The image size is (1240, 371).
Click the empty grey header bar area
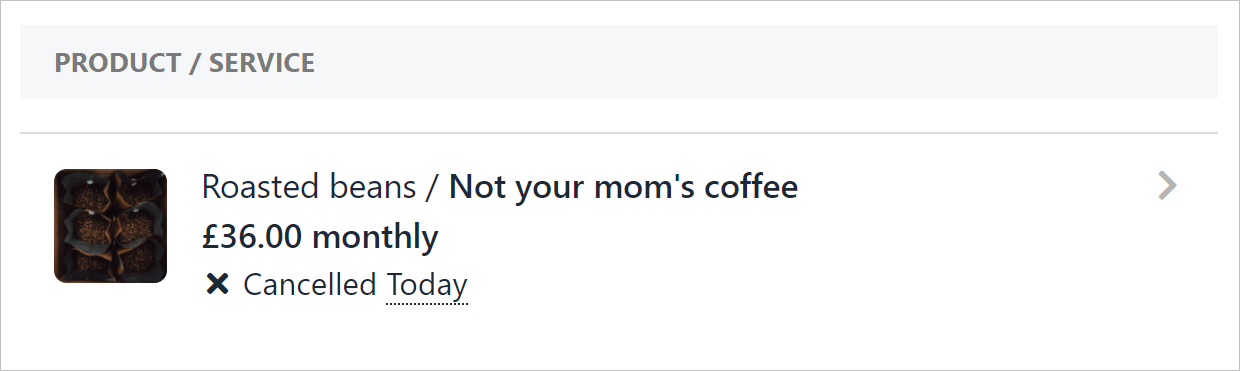[760, 62]
